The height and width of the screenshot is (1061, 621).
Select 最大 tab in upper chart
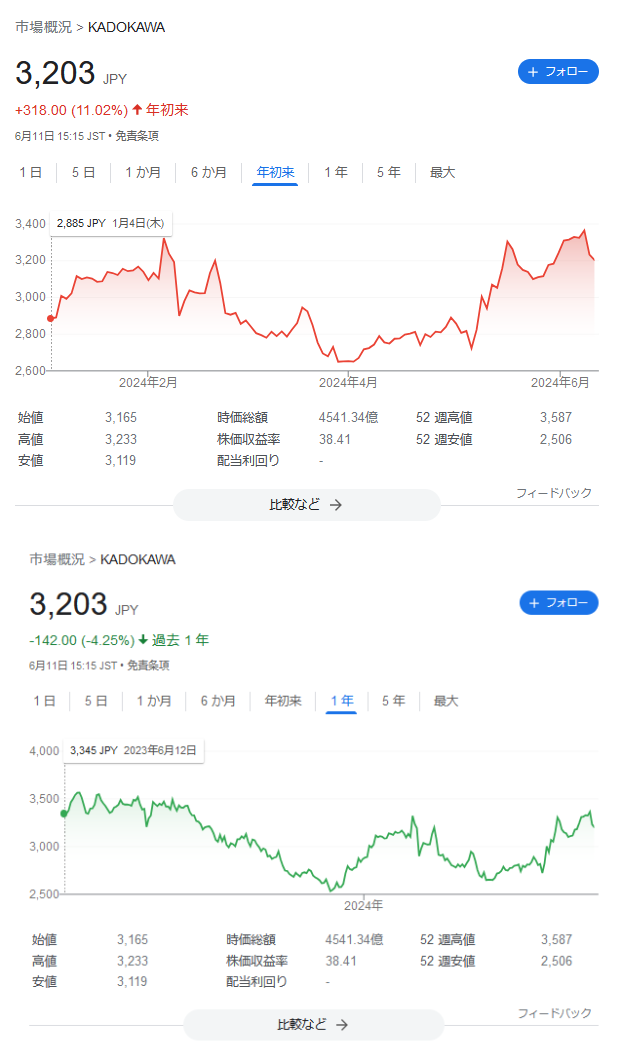pyautogui.click(x=442, y=173)
